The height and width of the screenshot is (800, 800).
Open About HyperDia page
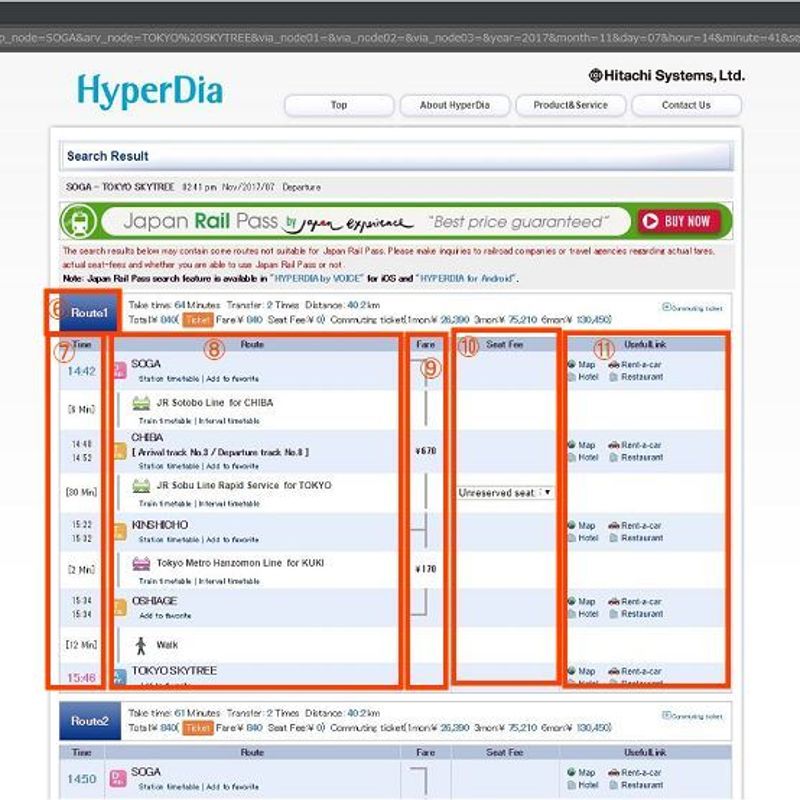click(x=455, y=105)
